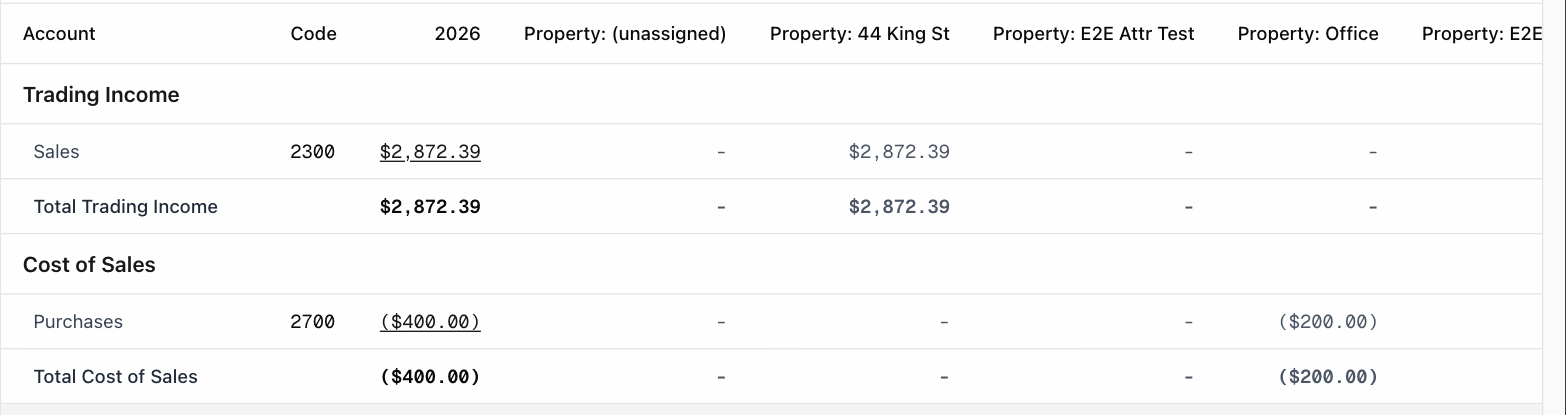Click the Total Trading Income row label
Screen dimensions: 1566x415
tap(126, 207)
